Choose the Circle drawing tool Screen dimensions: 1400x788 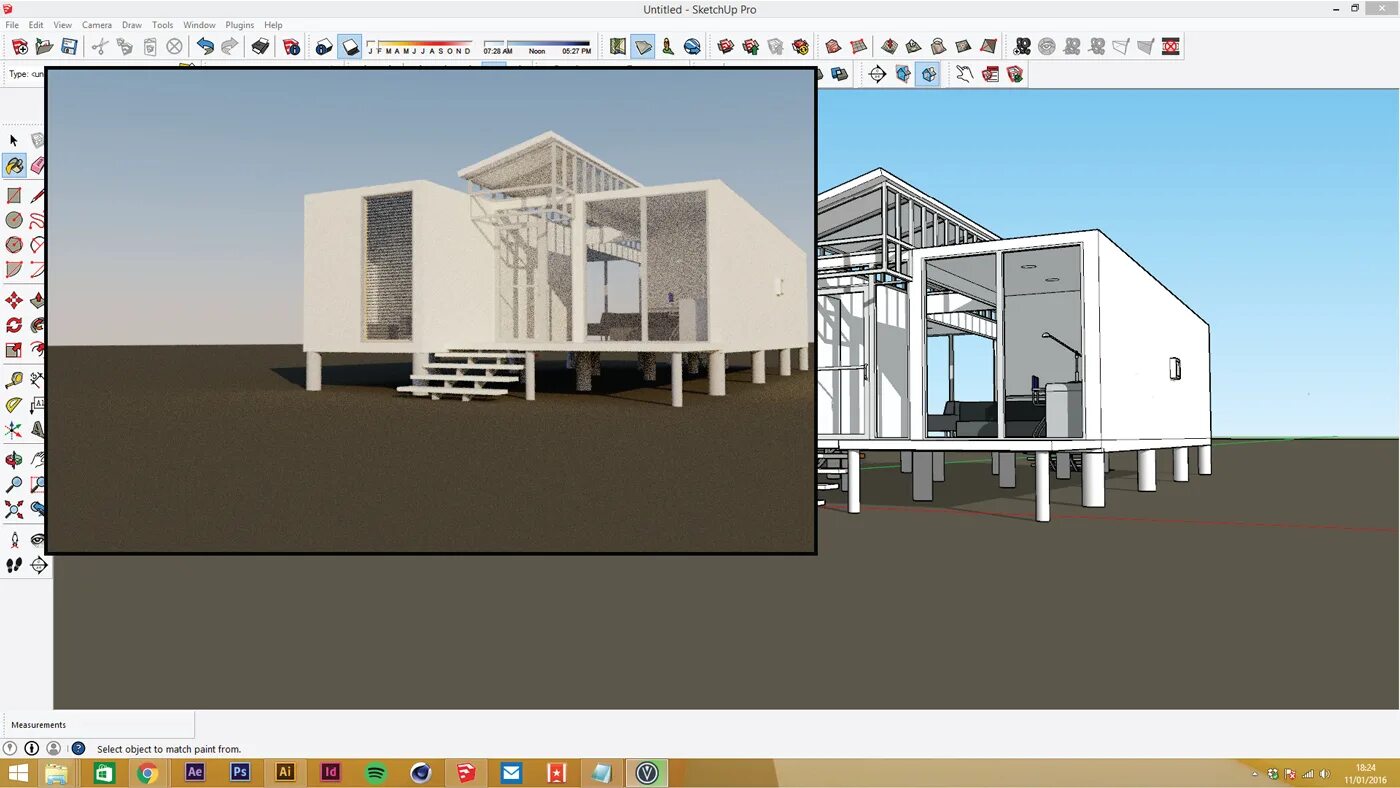14,220
